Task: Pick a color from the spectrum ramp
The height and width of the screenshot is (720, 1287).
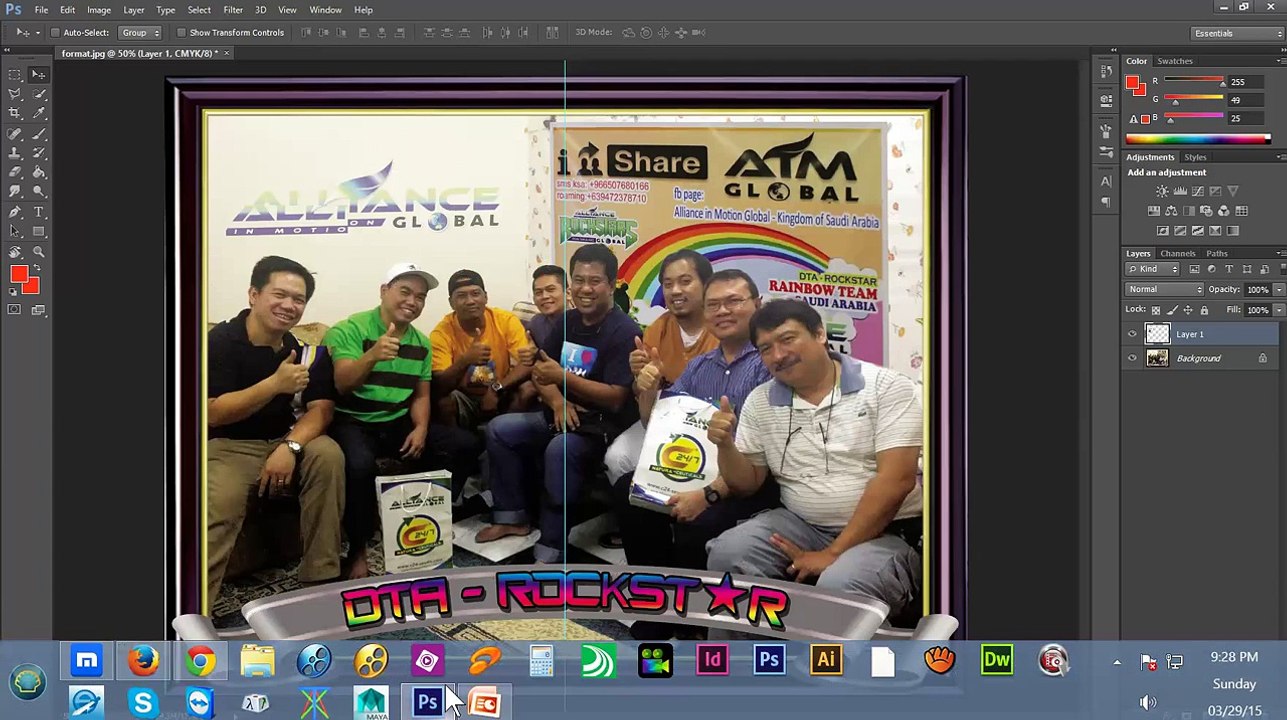Action: pos(1198,139)
